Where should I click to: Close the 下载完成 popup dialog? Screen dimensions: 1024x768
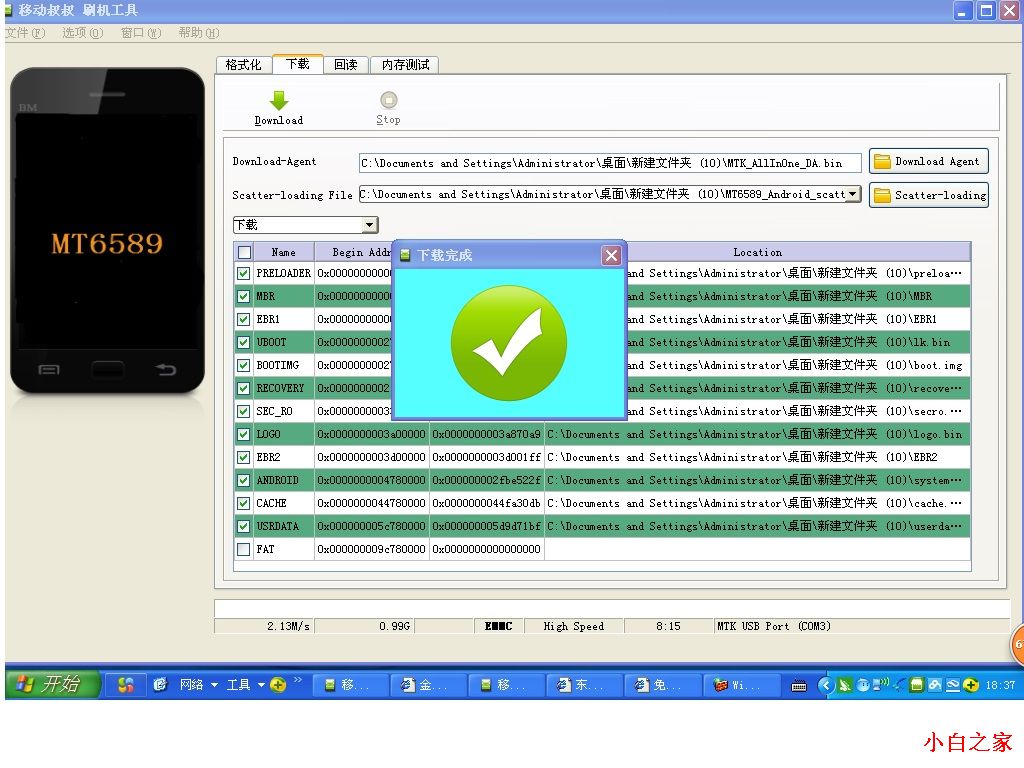point(611,255)
